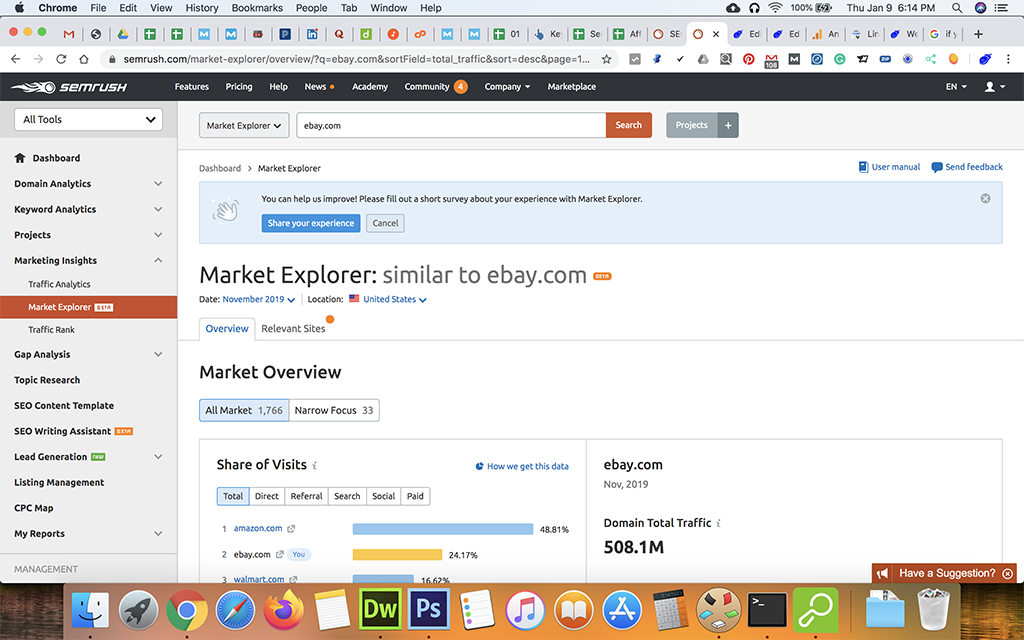
Task: Click the Chrome home button
Action: pyautogui.click(x=84, y=59)
